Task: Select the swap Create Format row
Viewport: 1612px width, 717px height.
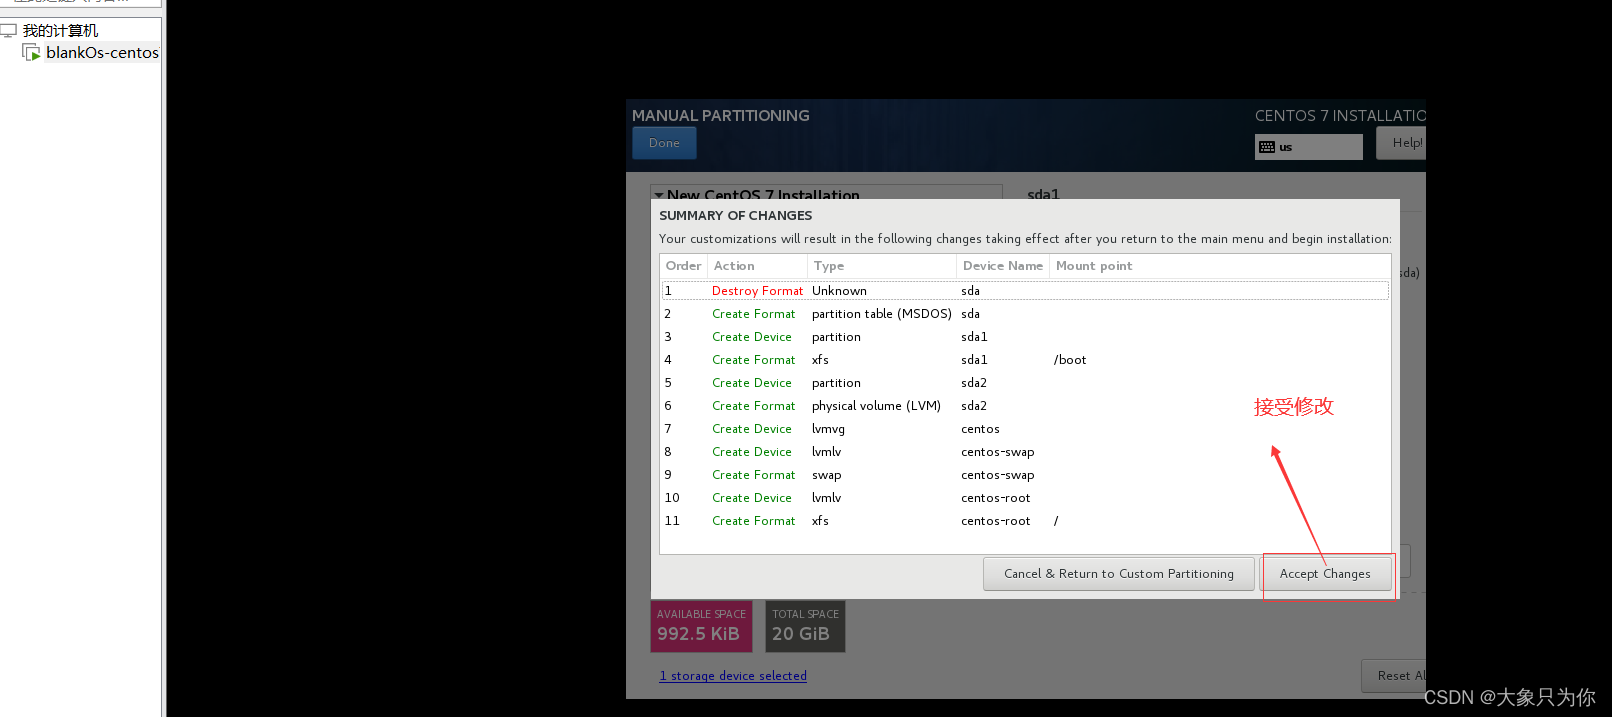Action: (x=1025, y=475)
